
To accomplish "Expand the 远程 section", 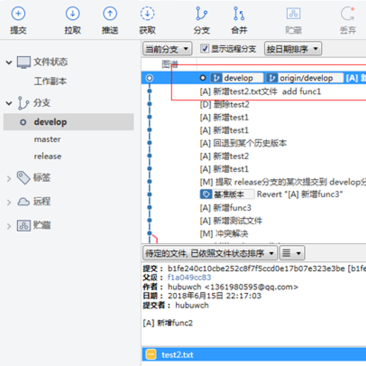I will pyautogui.click(x=9, y=202).
